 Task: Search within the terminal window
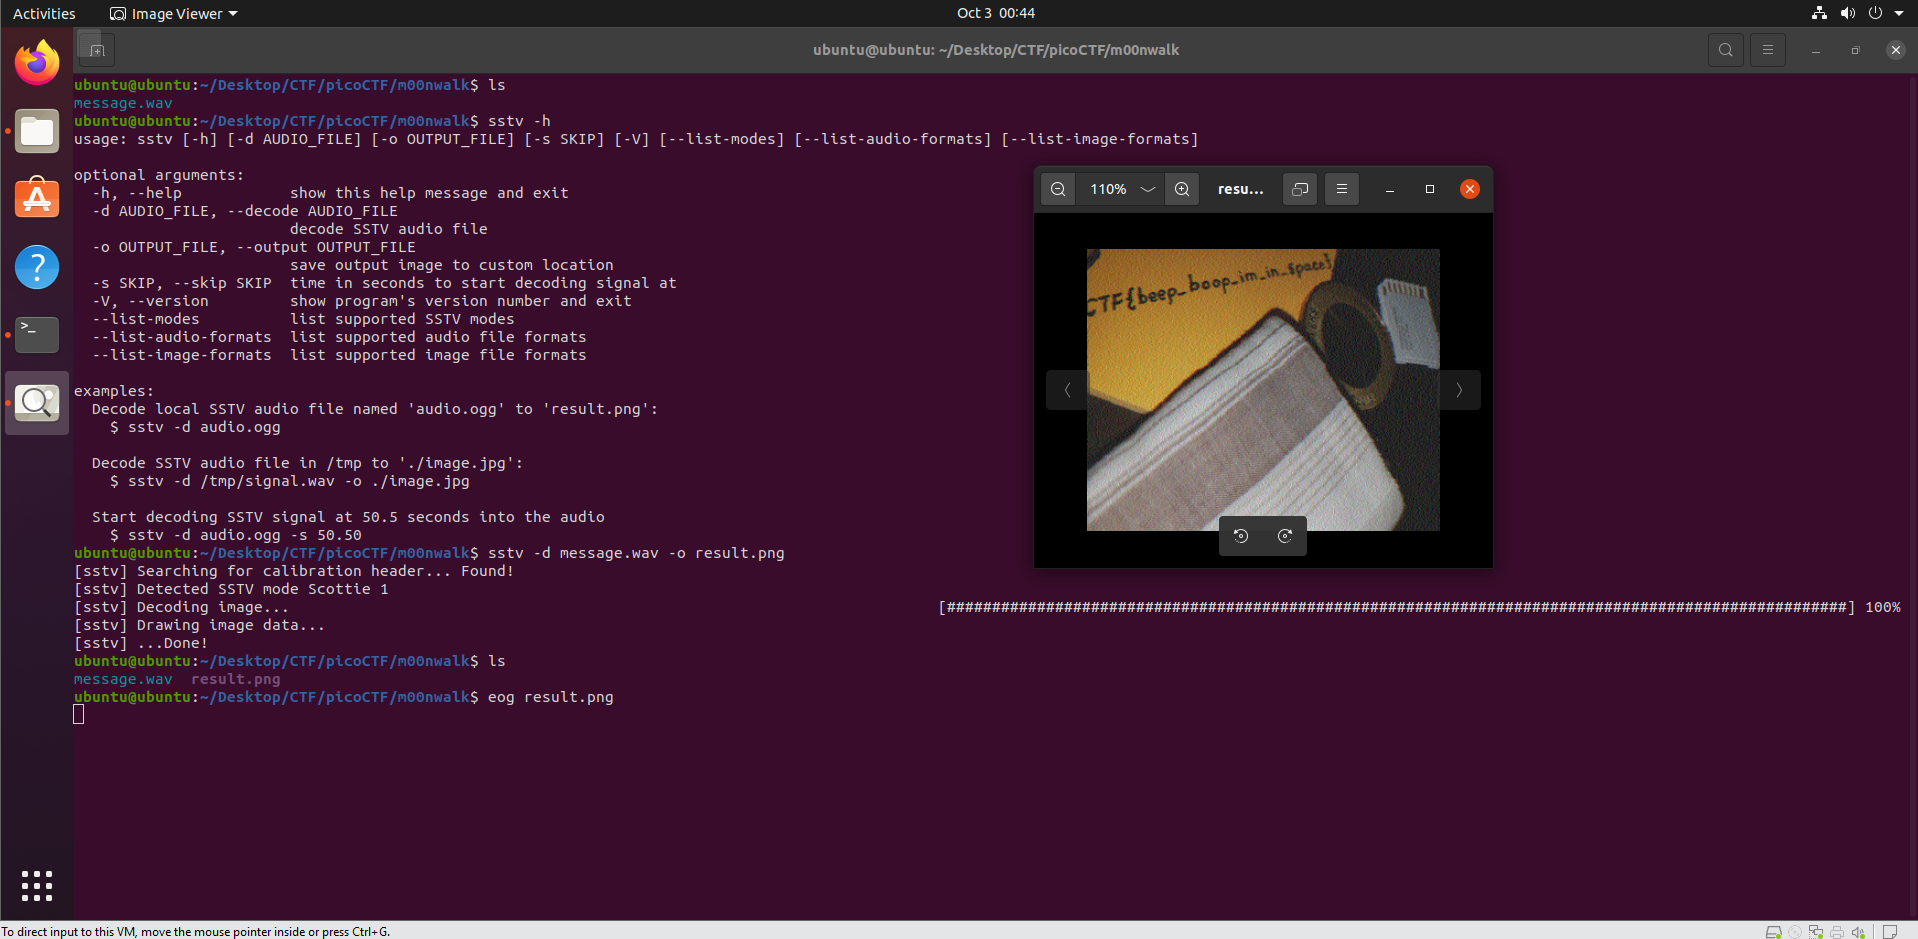pos(1725,50)
